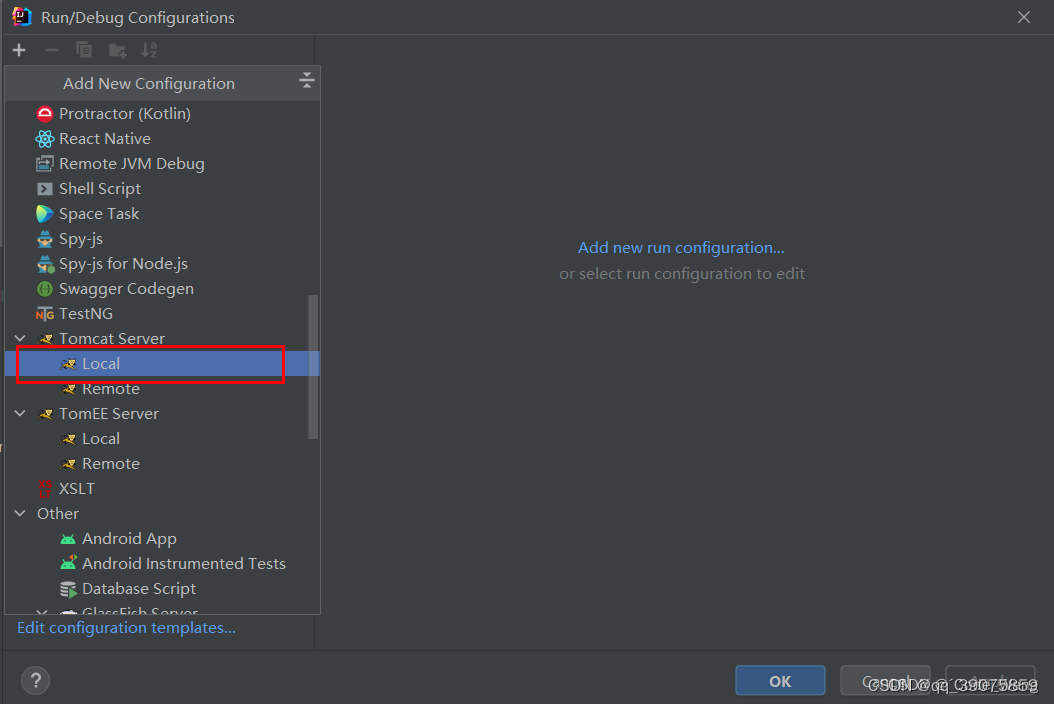This screenshot has height=704, width=1054.
Task: Click the Create New Folder icon
Action: click(x=118, y=50)
